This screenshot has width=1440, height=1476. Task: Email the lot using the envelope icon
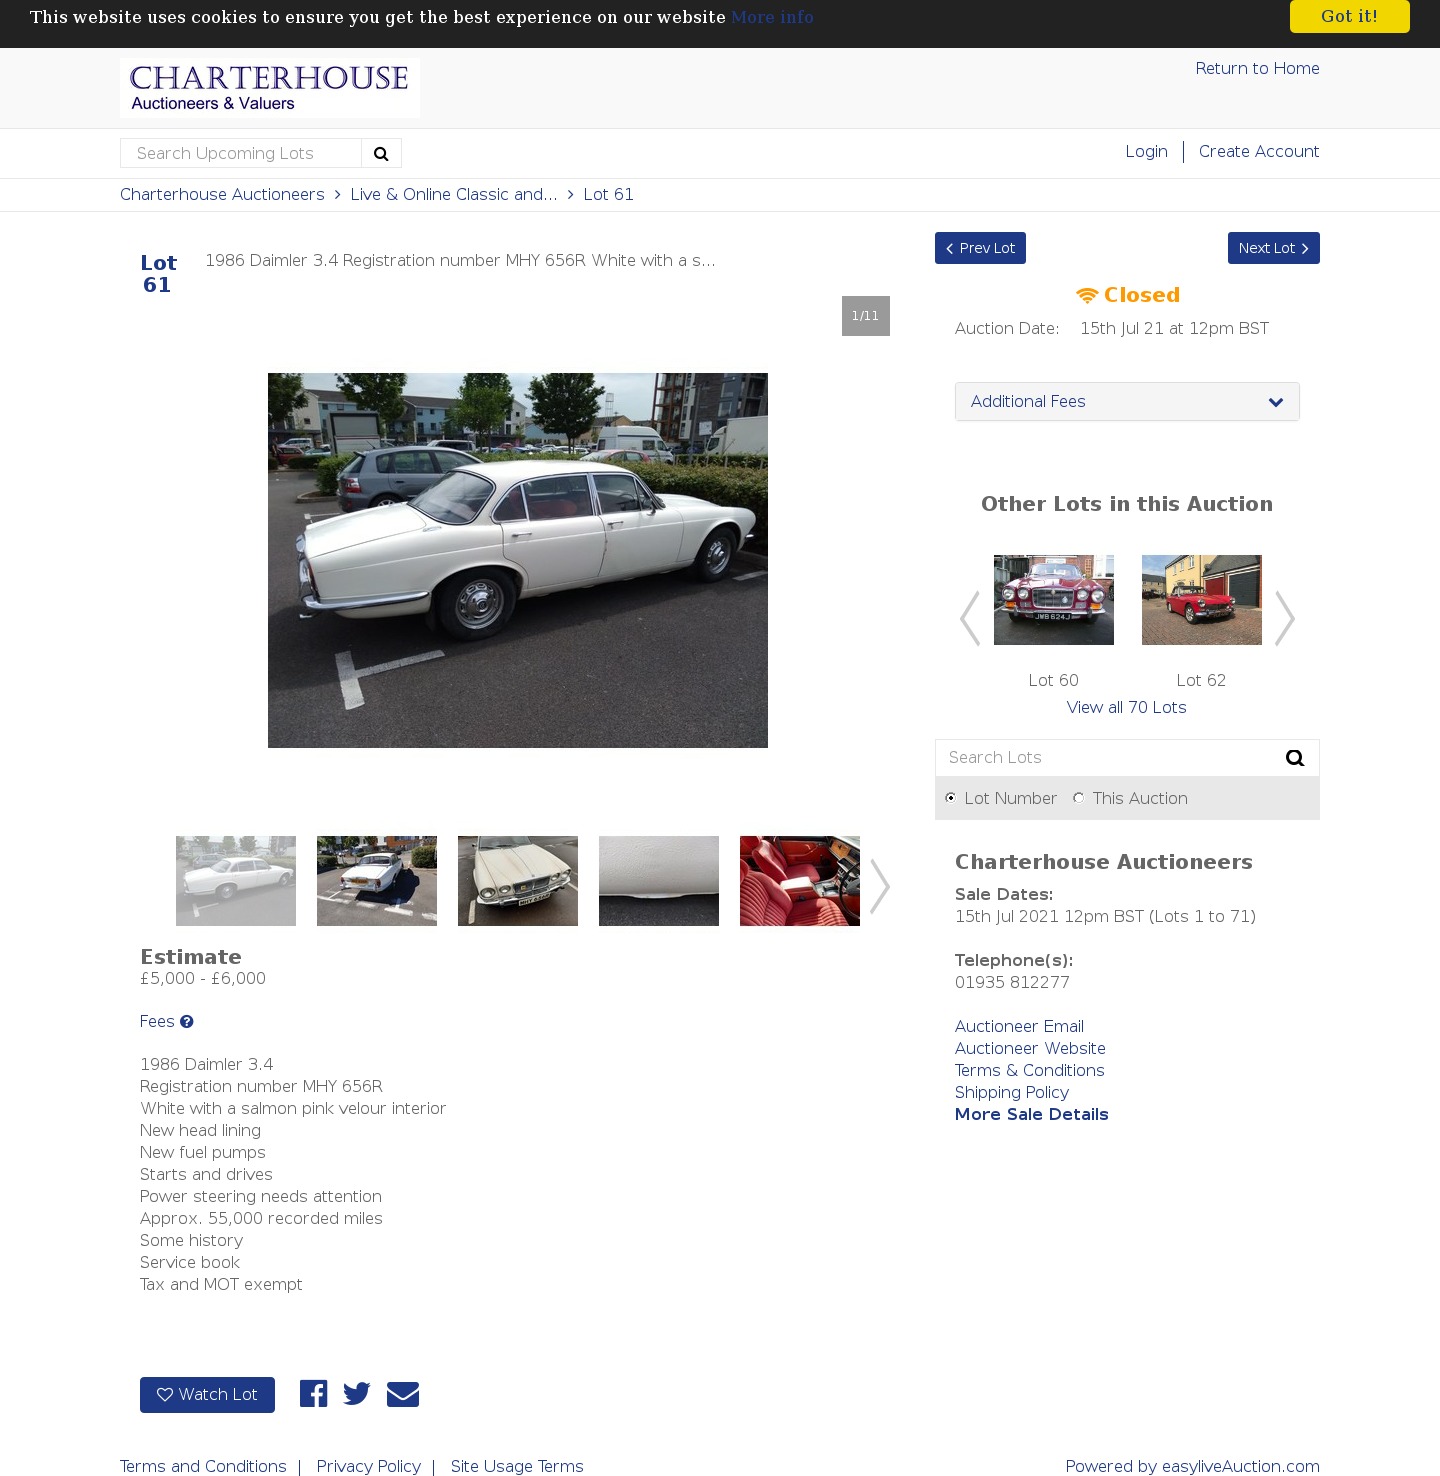click(x=403, y=1394)
